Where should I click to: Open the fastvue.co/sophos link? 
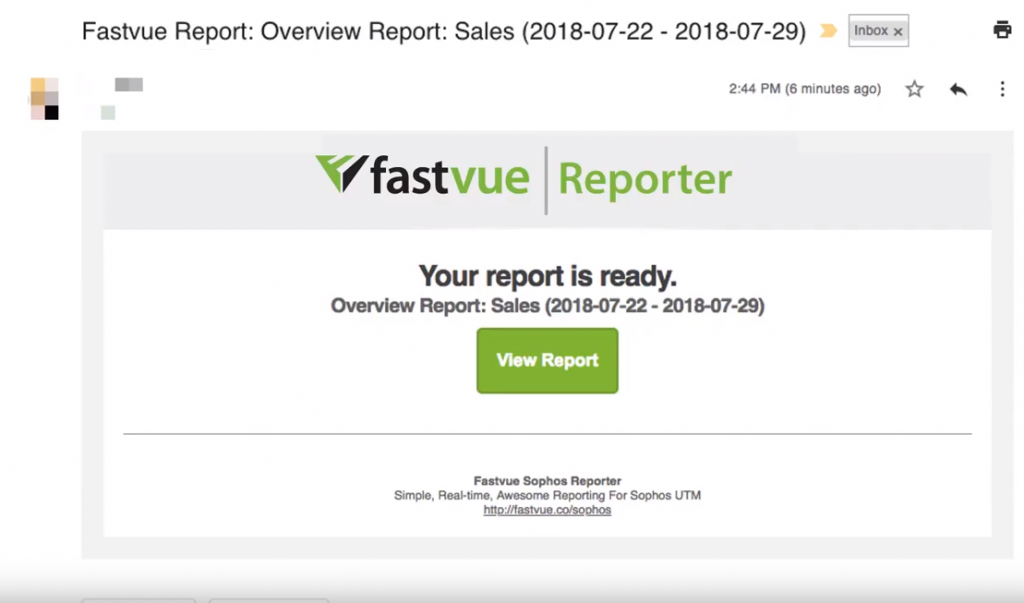point(547,510)
